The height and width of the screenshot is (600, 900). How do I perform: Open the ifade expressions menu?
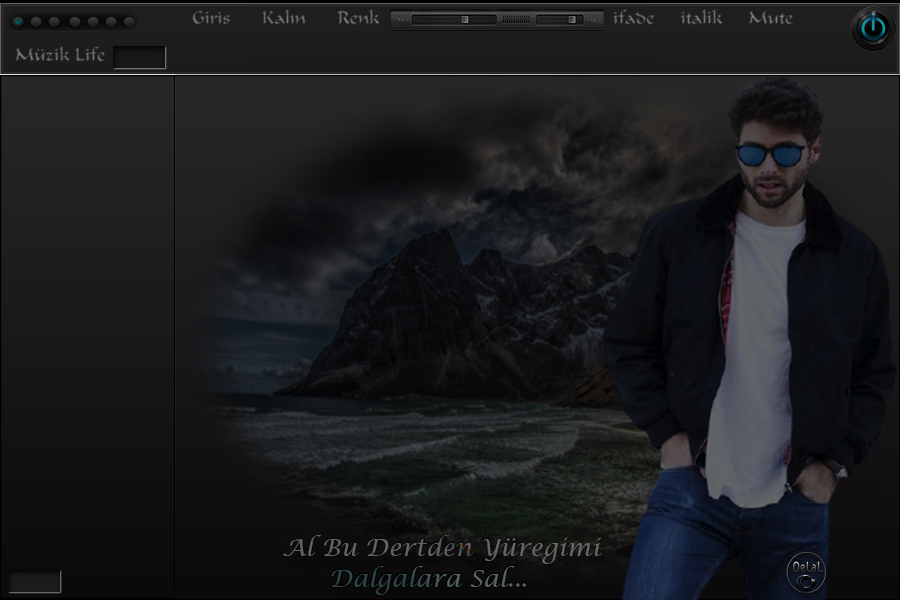point(633,18)
